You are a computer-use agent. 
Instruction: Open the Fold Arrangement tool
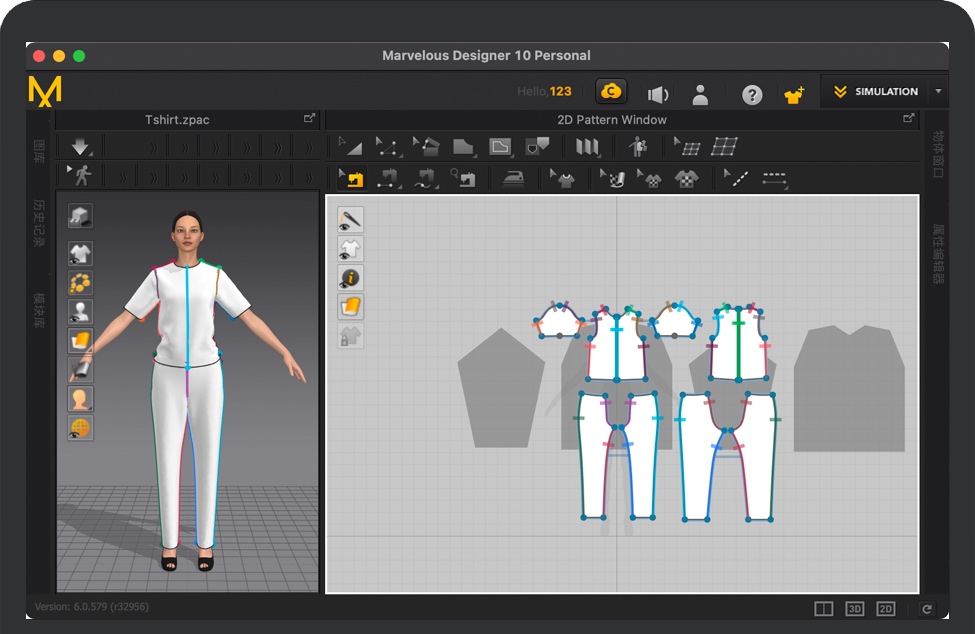[x=587, y=147]
